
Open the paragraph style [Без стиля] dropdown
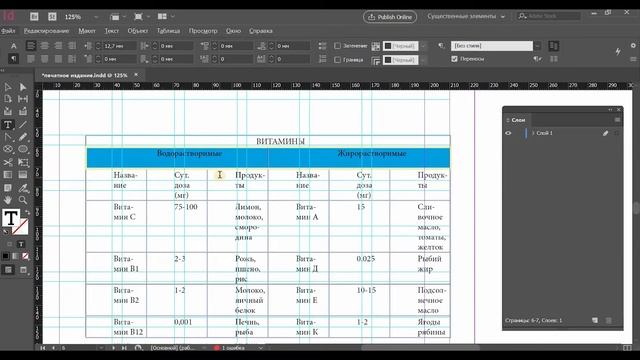[x=538, y=46]
